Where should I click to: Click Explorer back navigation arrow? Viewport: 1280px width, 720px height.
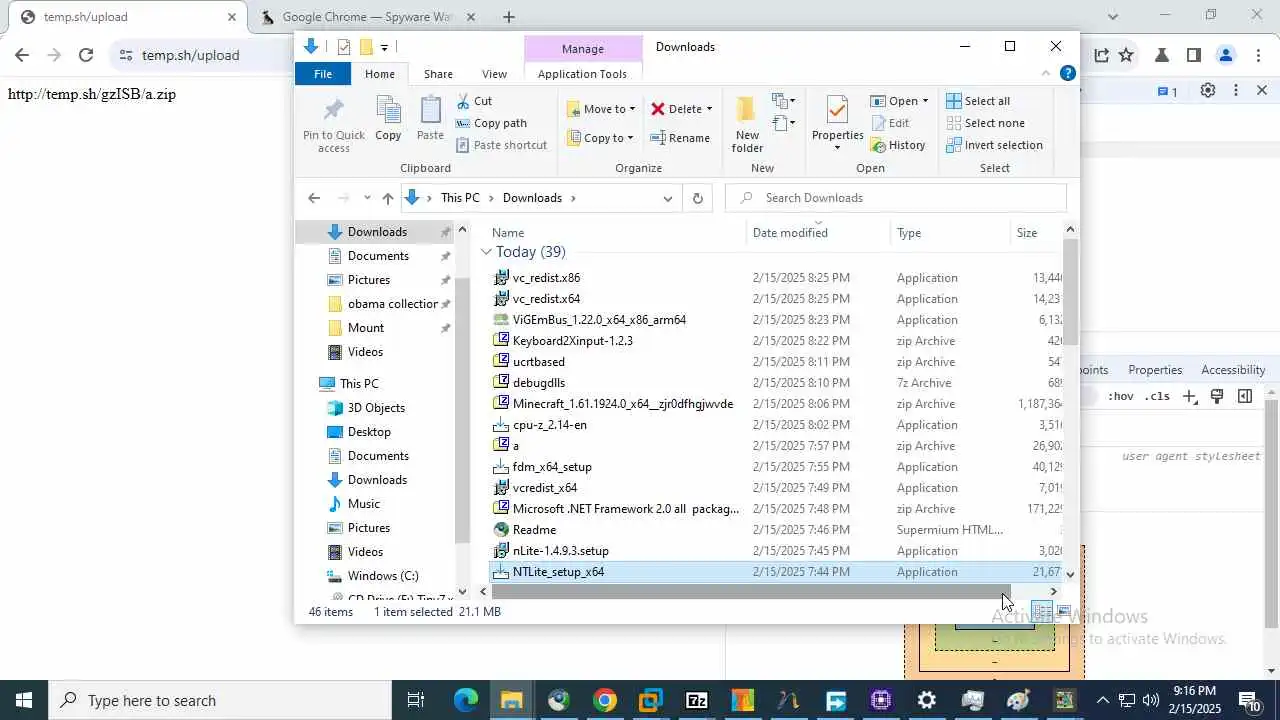tap(314, 198)
